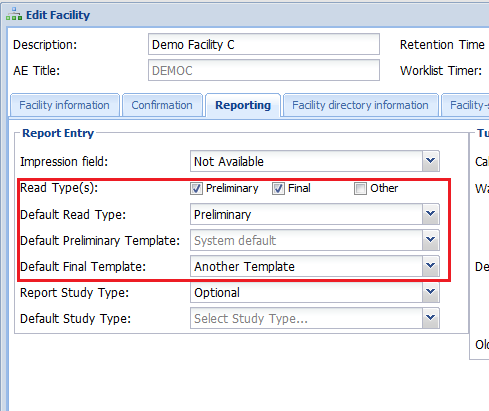Open the Report Study Type dropdown
Screen dimensions: 489x411
(x=431, y=292)
